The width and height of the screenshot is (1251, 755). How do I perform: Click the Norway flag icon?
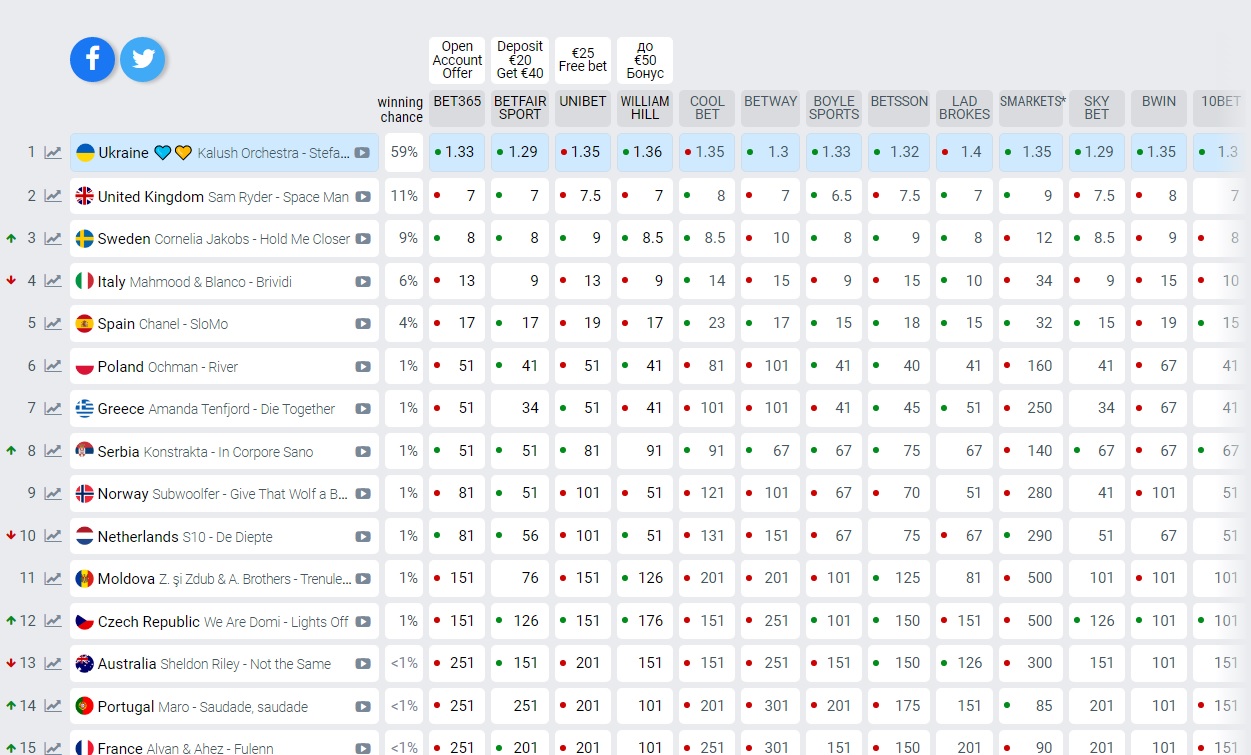tap(85, 494)
